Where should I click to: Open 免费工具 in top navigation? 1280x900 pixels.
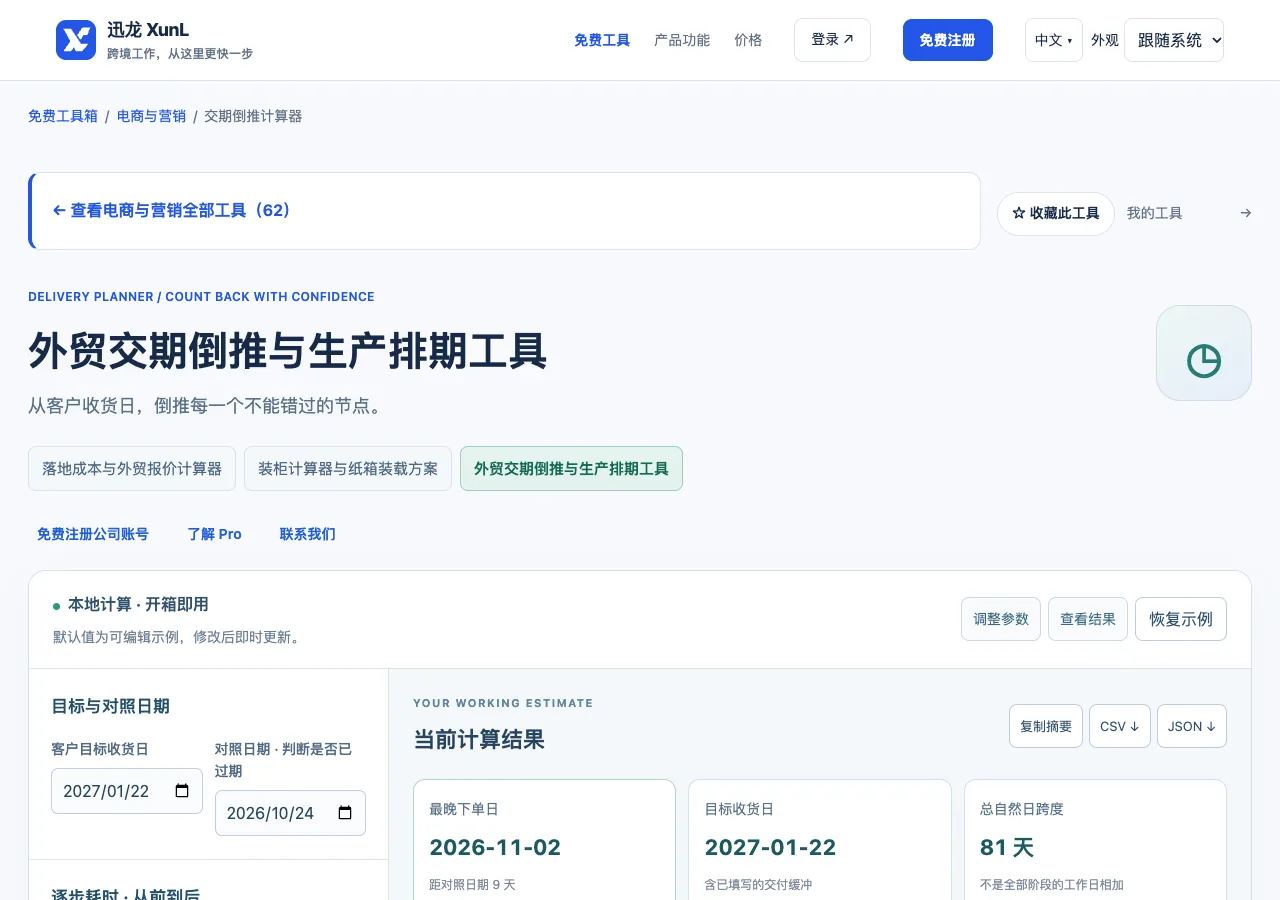[602, 40]
